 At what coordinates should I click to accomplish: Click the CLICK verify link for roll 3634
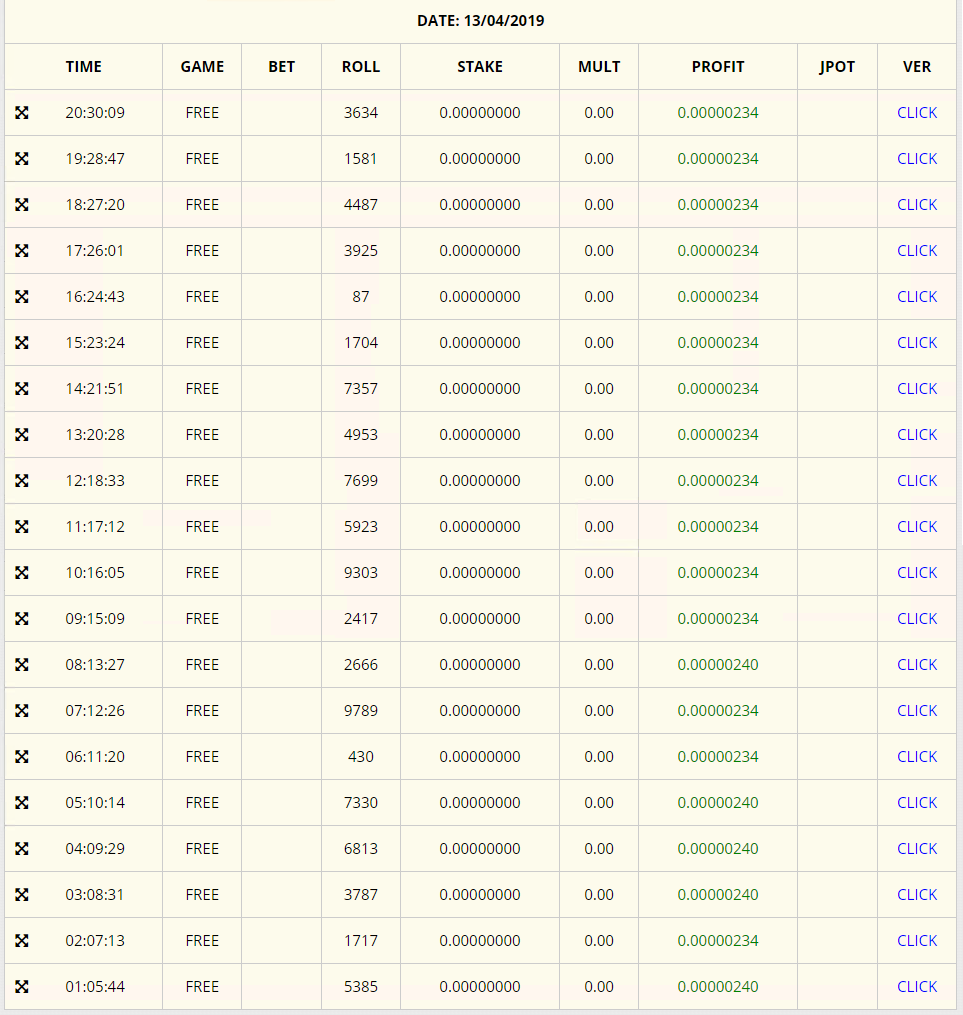(x=916, y=113)
